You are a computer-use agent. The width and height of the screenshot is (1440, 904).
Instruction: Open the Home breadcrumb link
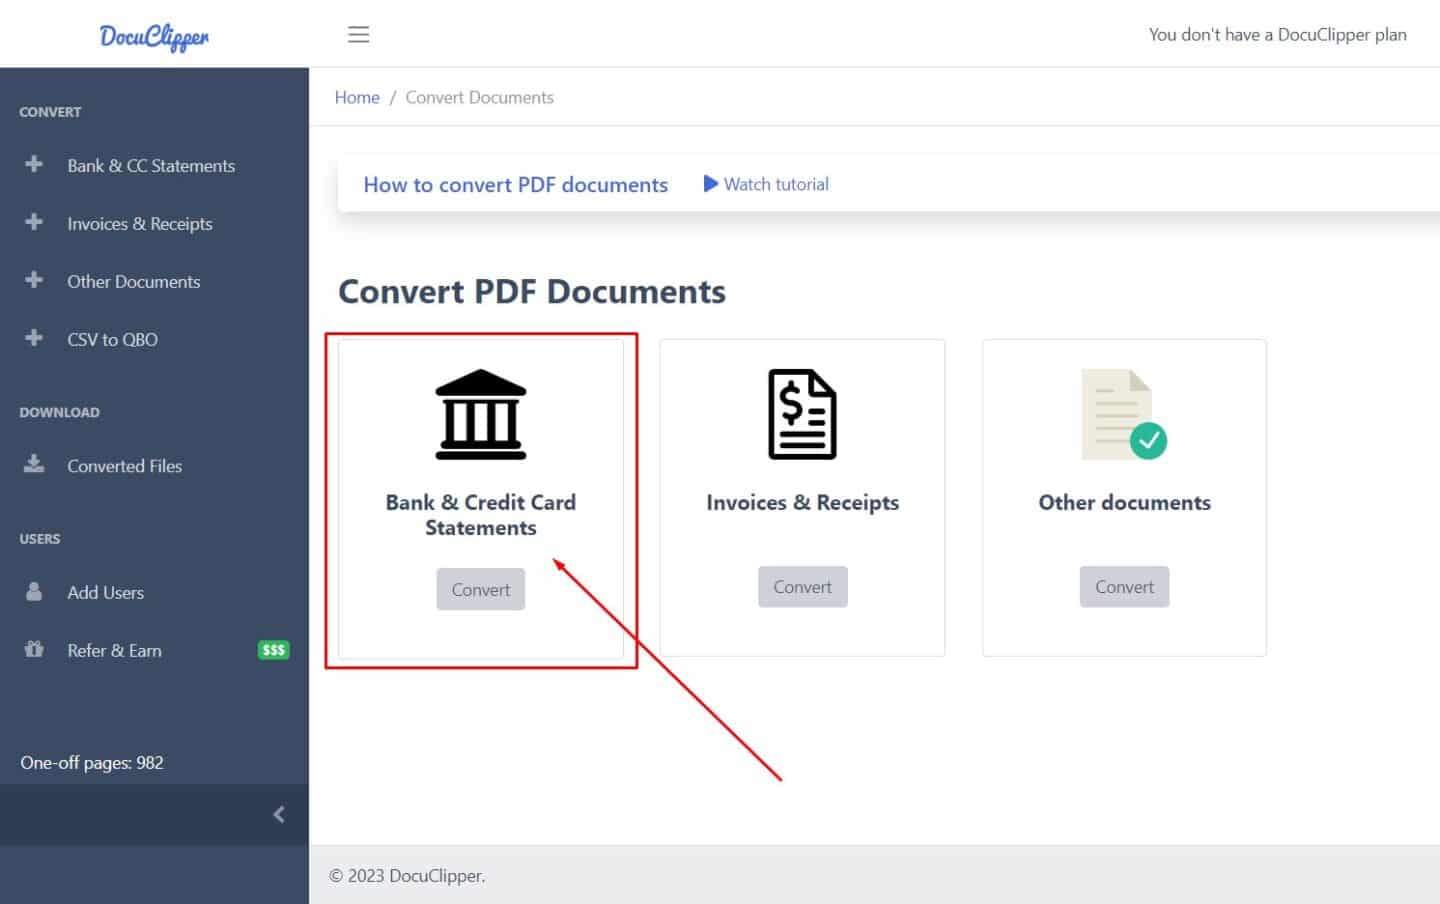tap(357, 97)
